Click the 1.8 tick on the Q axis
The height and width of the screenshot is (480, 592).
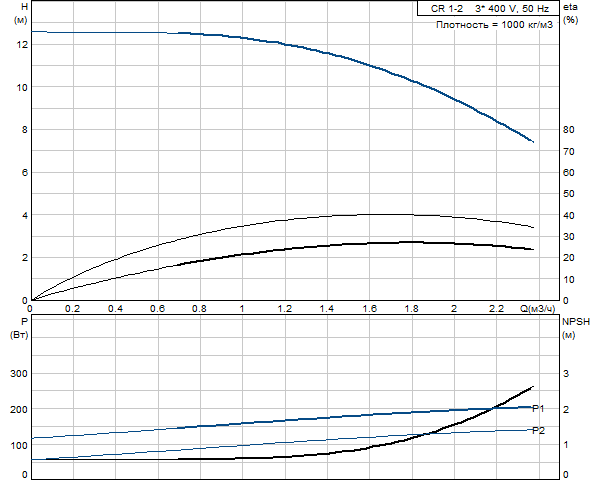[412, 309]
